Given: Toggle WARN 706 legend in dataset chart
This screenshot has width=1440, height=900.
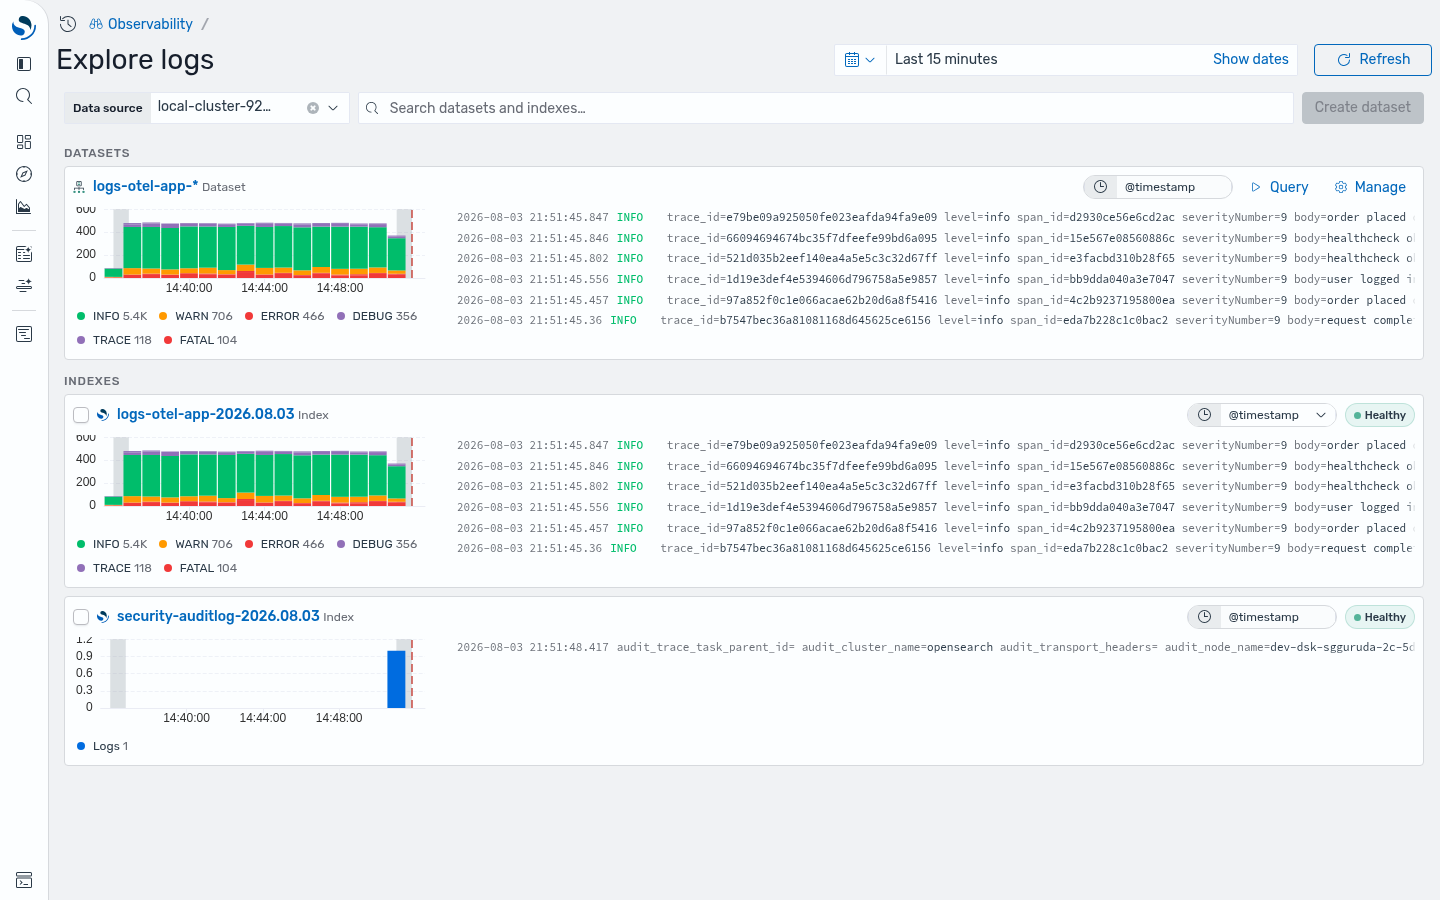Looking at the screenshot, I should pyautogui.click(x=195, y=316).
